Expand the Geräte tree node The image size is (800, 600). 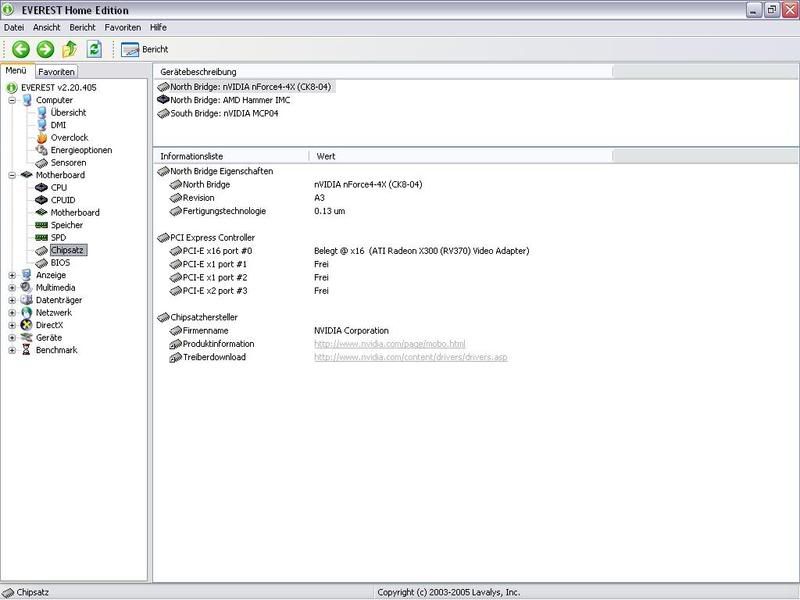12,338
